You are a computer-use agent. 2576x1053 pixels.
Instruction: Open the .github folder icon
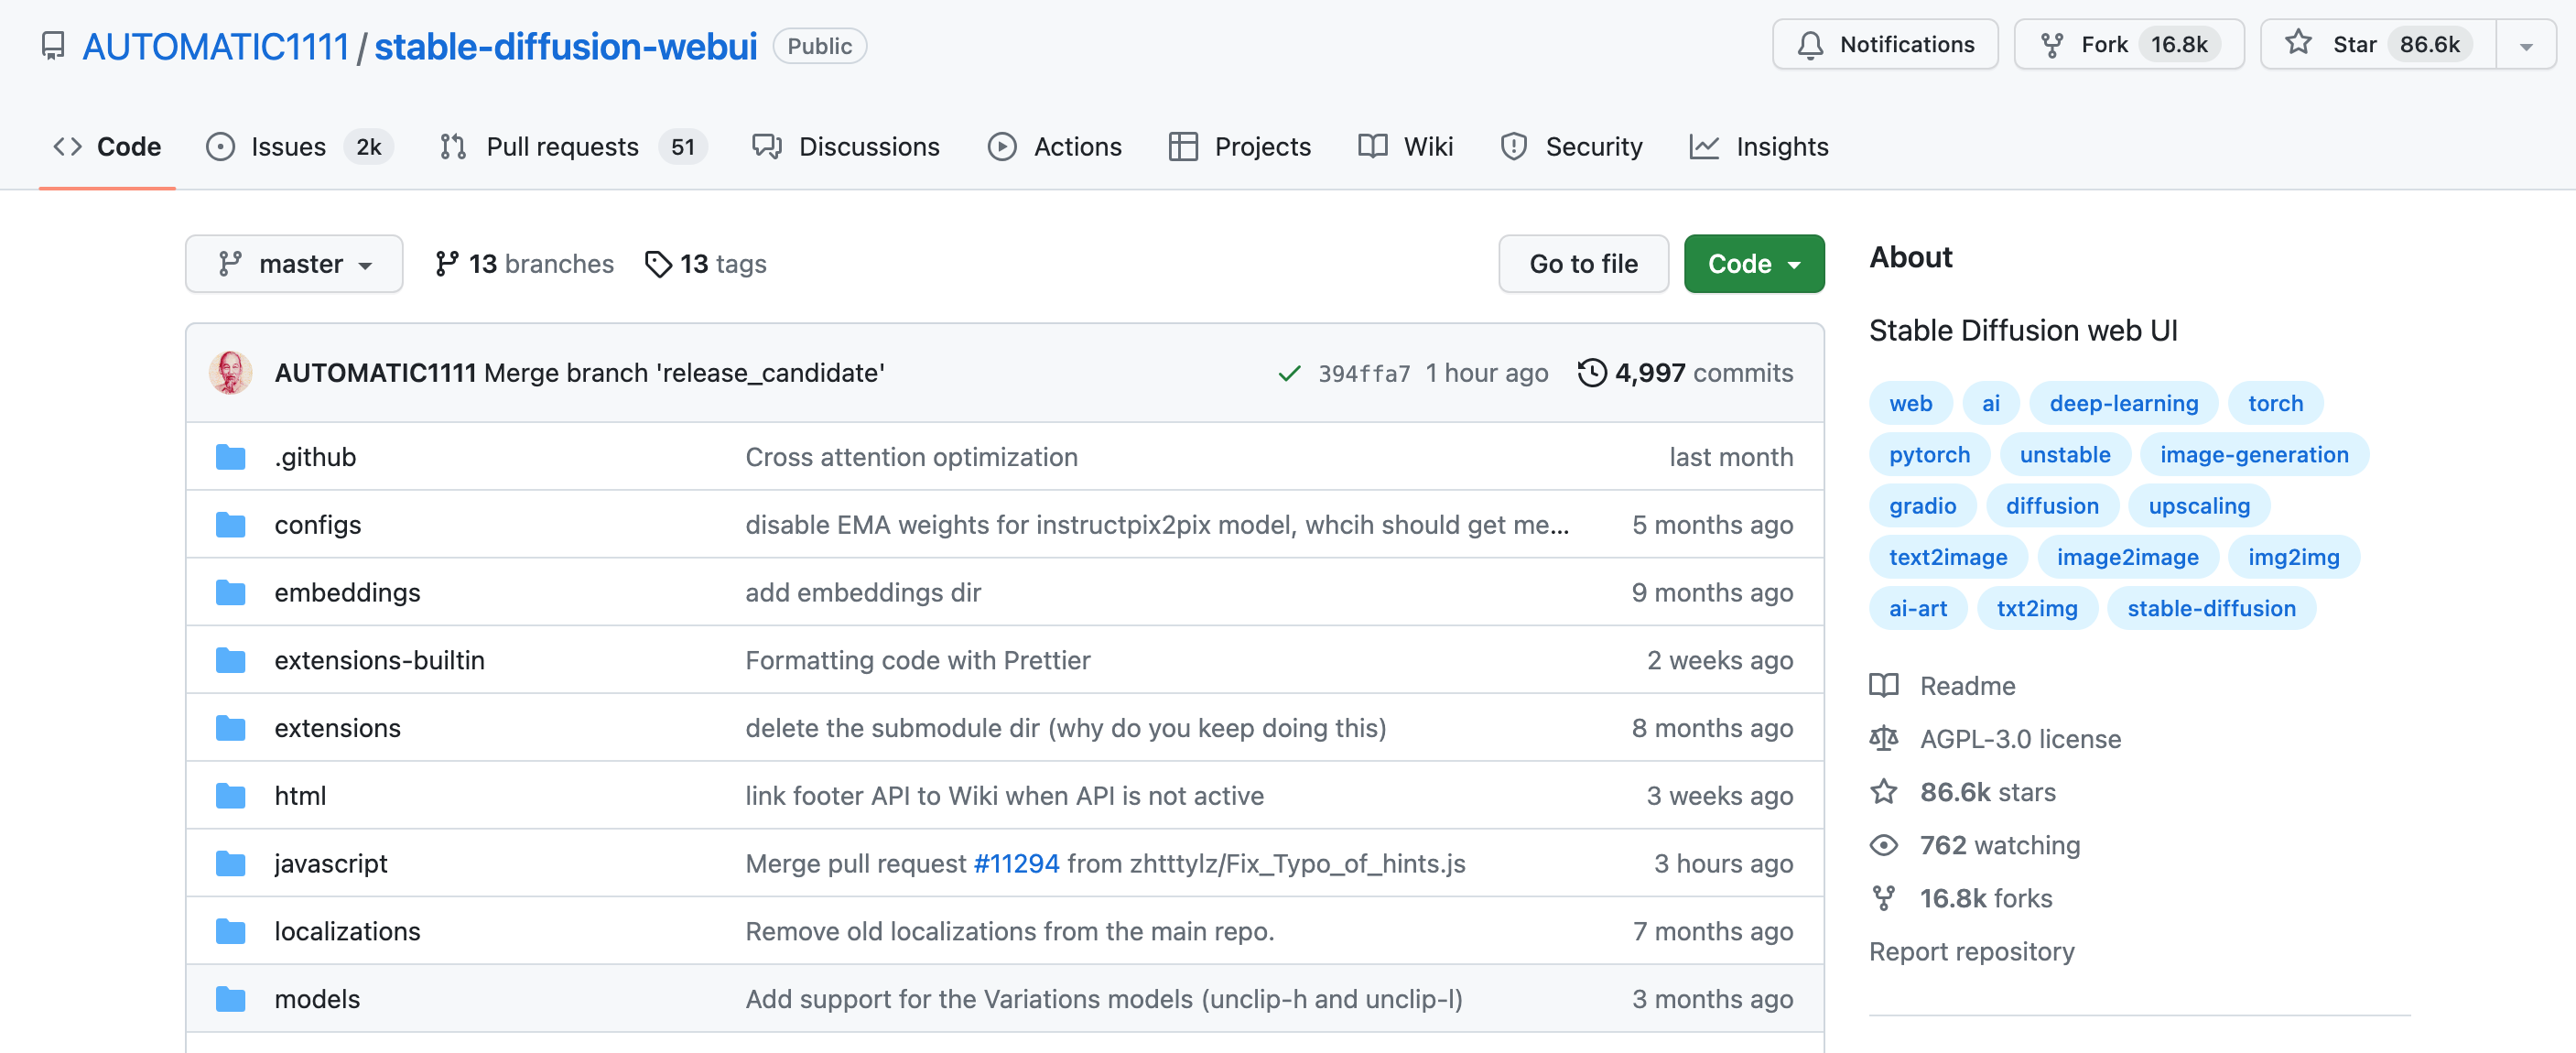231,456
